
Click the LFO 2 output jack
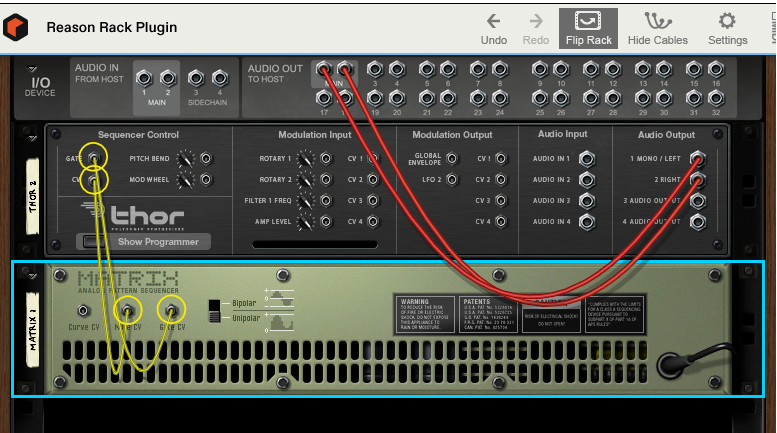[x=451, y=179]
